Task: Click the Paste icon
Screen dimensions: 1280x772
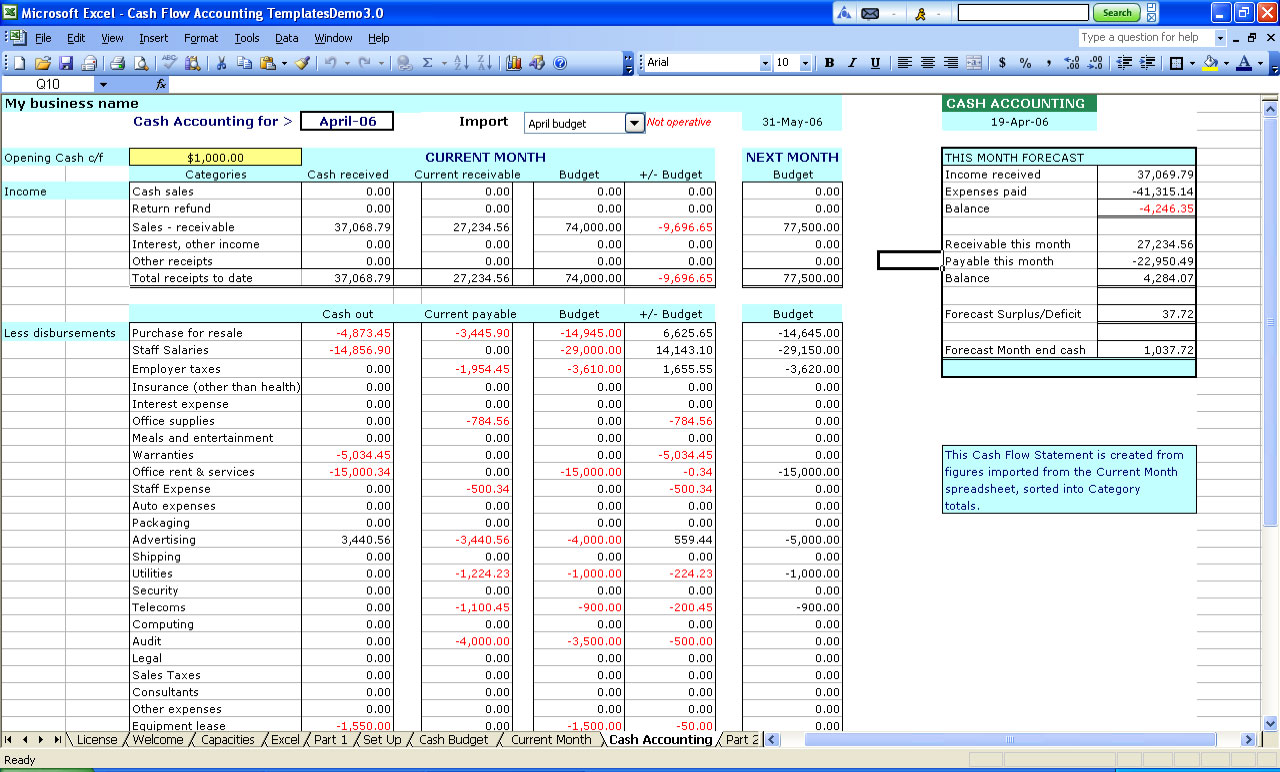Action: tap(265, 62)
